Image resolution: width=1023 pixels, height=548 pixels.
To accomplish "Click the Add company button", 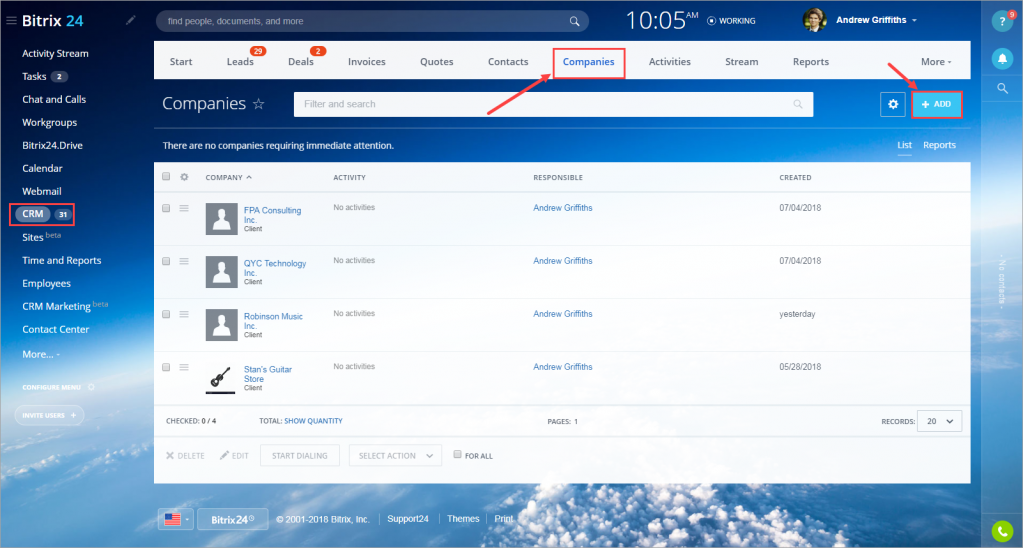I will coord(936,104).
